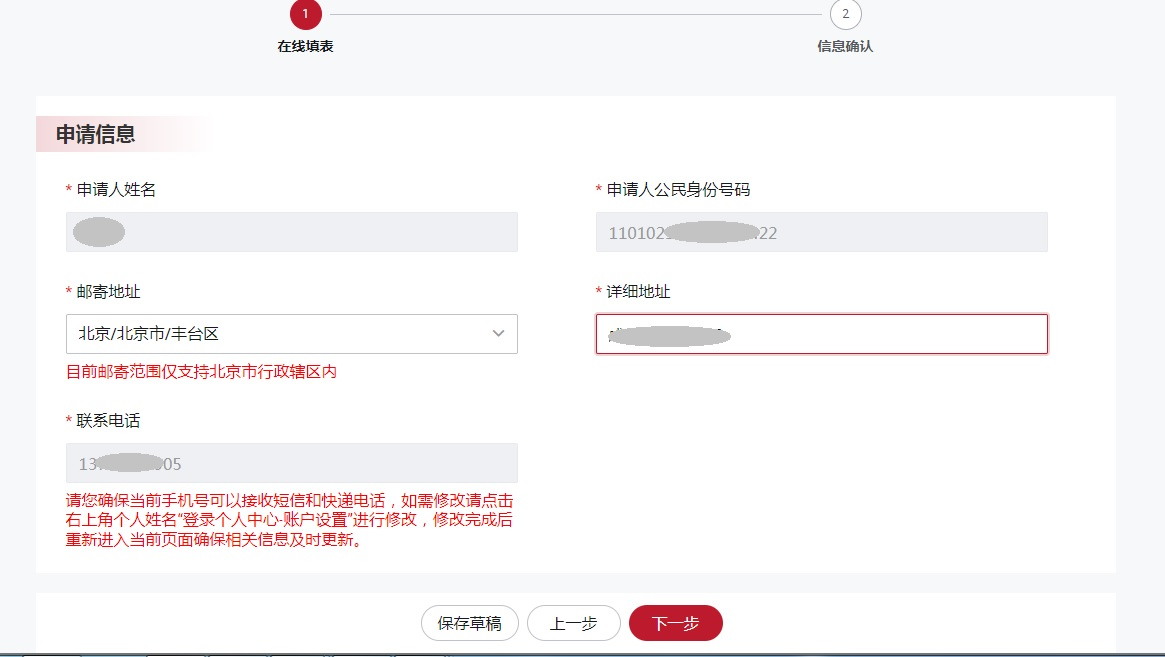Click the 联系电话 field label
Viewport: 1165px width, 657px height.
point(108,421)
